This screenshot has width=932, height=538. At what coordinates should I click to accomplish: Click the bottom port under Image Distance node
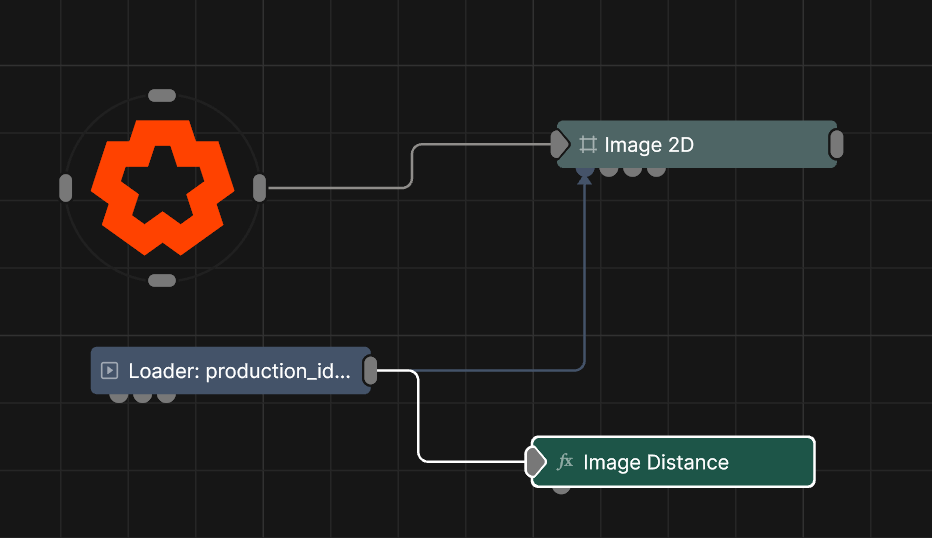tap(562, 488)
